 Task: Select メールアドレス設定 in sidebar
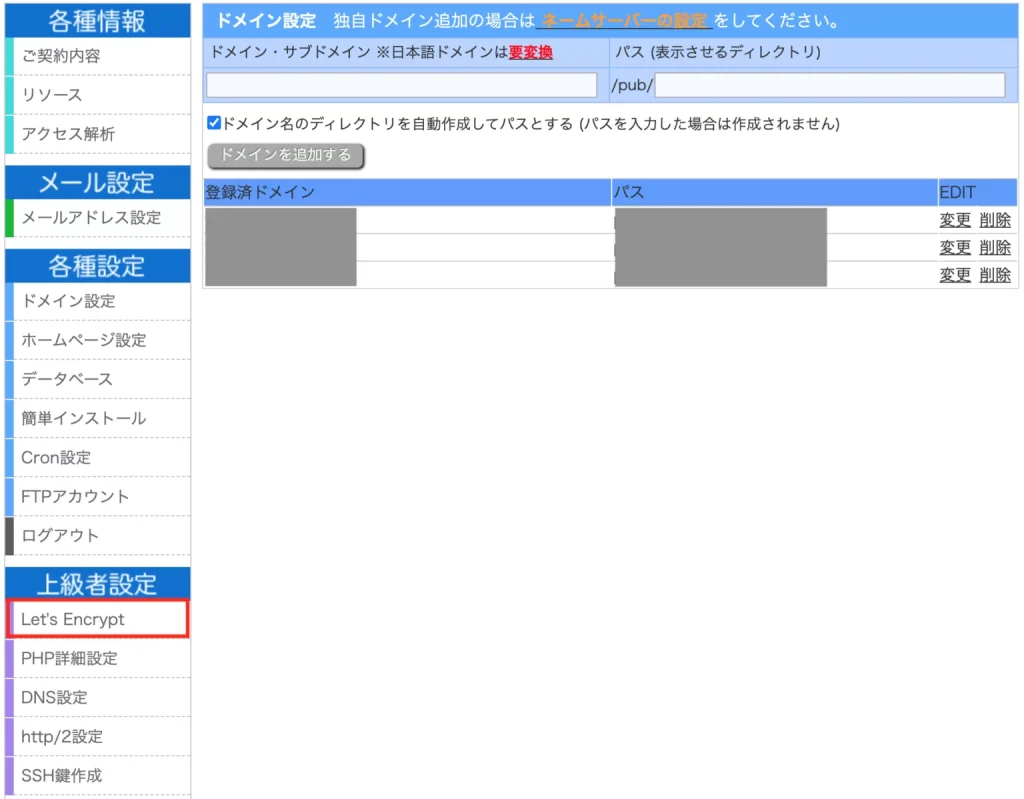point(90,217)
